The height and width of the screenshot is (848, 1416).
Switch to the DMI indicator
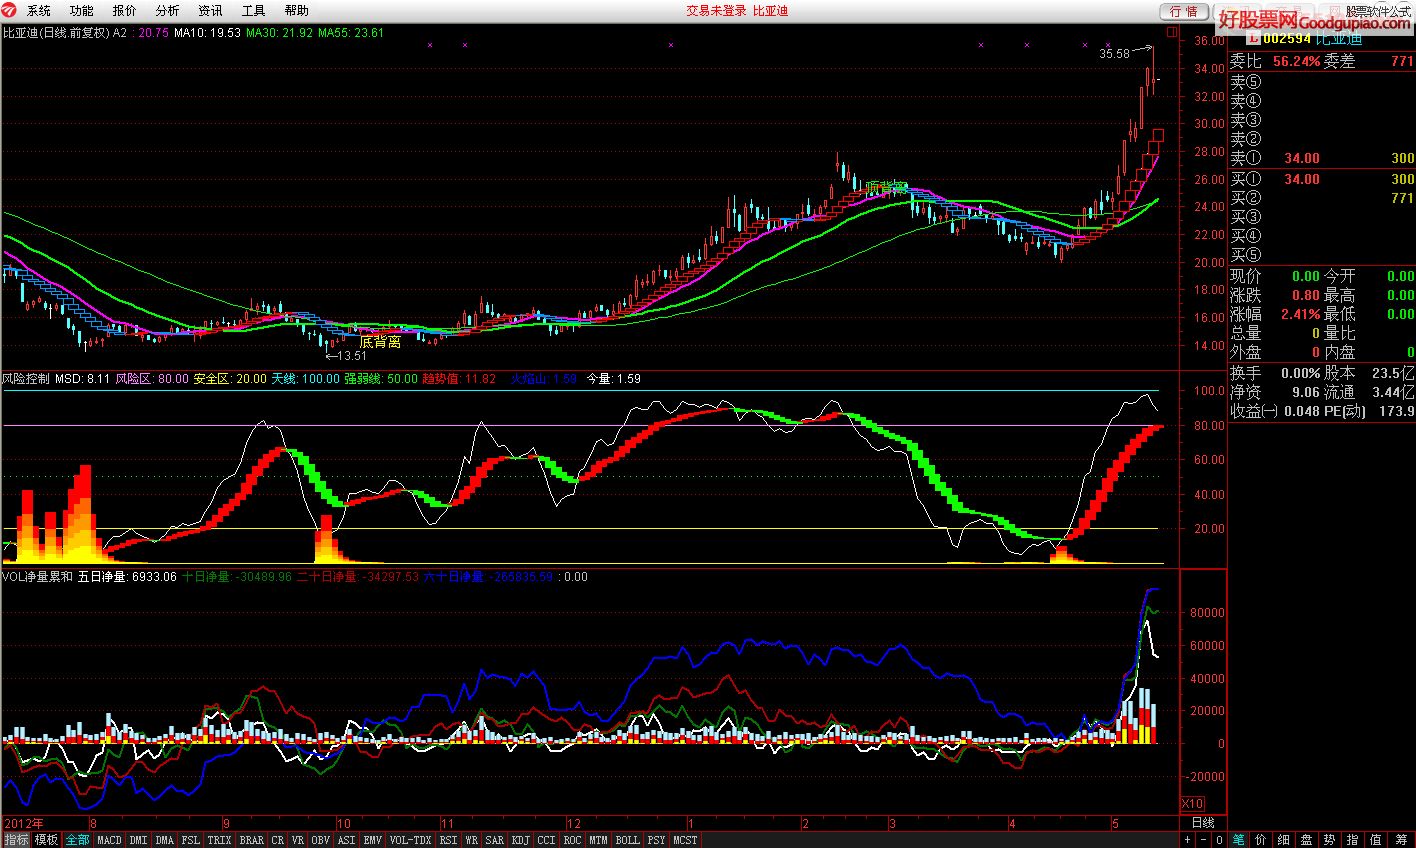(x=138, y=839)
